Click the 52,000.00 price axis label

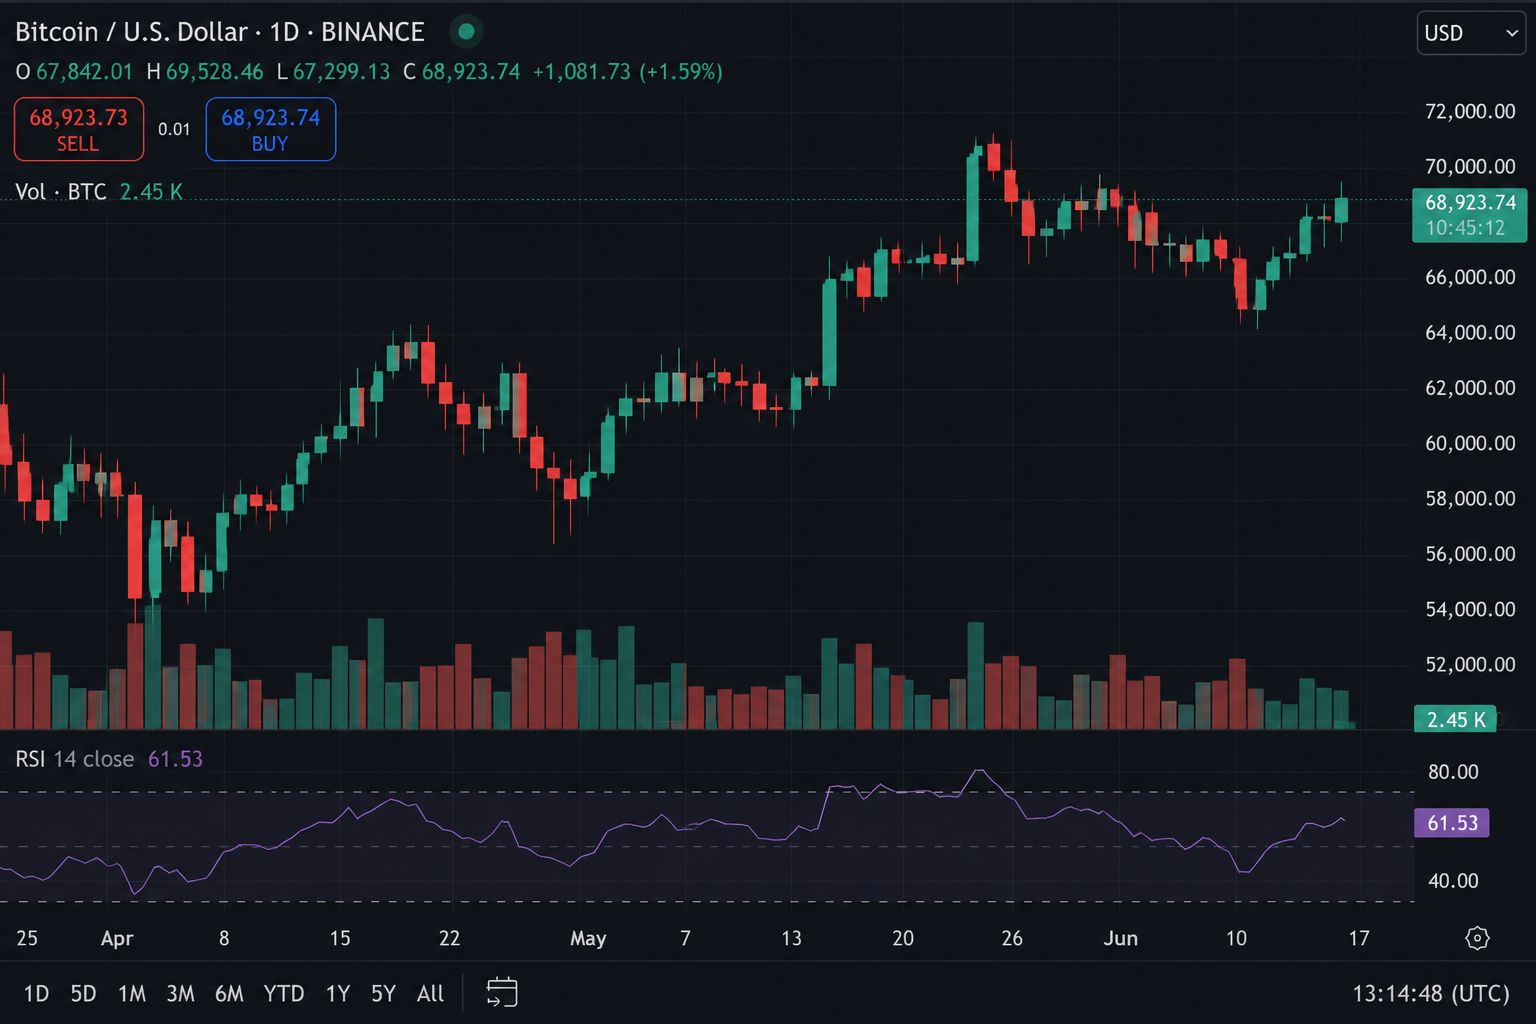1470,664
